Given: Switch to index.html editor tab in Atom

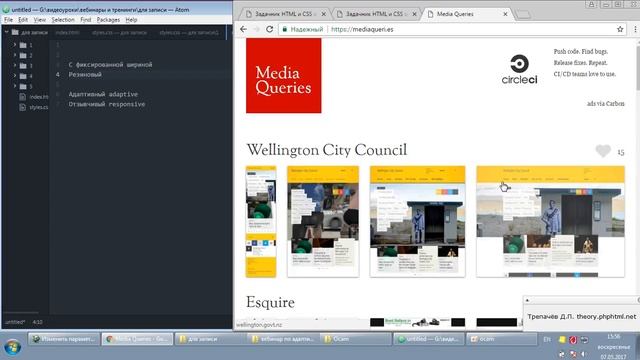Looking at the screenshot, I should click(x=67, y=32).
